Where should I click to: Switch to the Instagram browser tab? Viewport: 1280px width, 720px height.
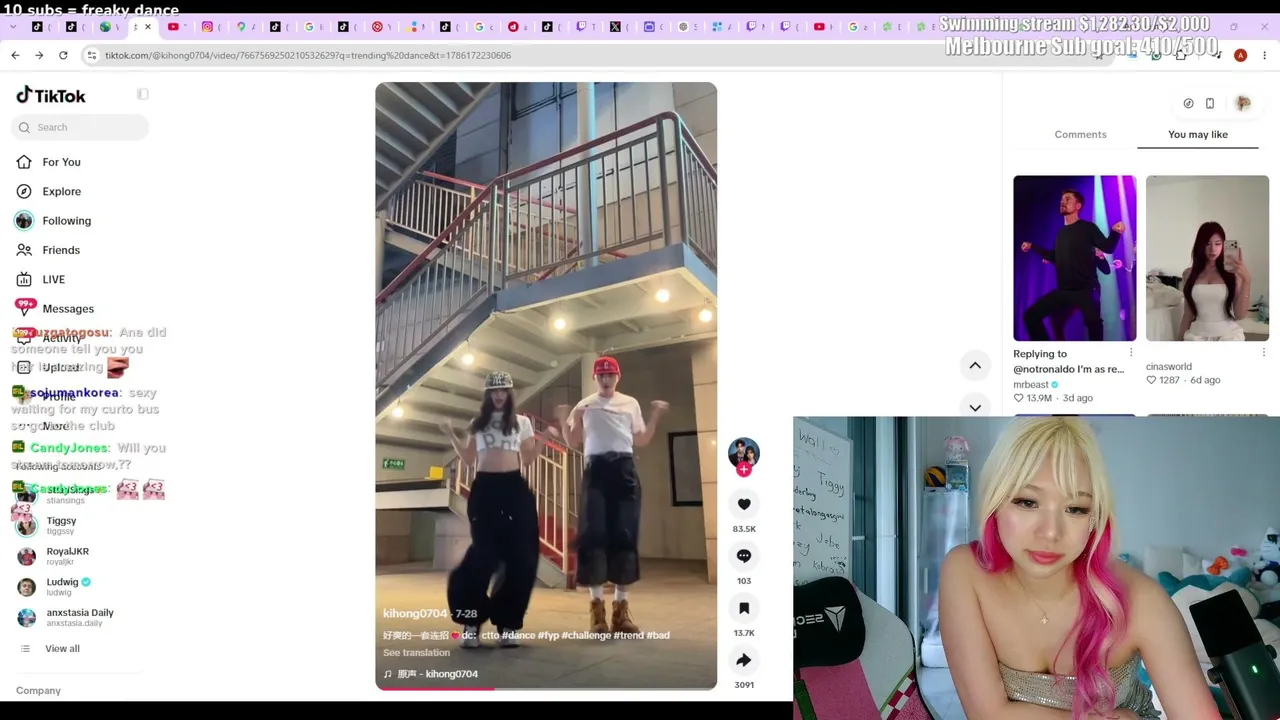(207, 27)
